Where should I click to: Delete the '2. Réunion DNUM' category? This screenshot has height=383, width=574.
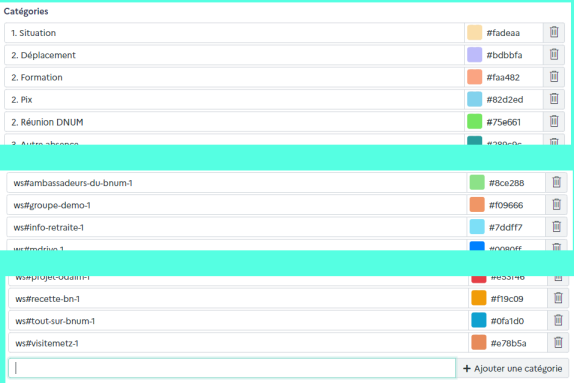[x=554, y=122]
